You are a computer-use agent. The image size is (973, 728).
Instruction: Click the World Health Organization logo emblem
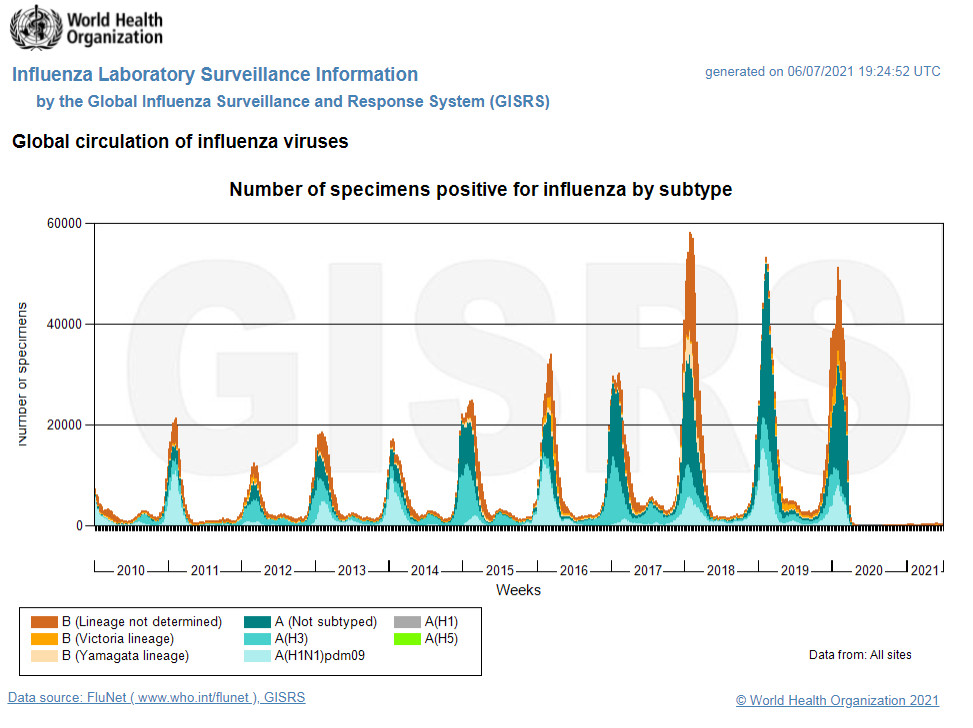coord(34,28)
